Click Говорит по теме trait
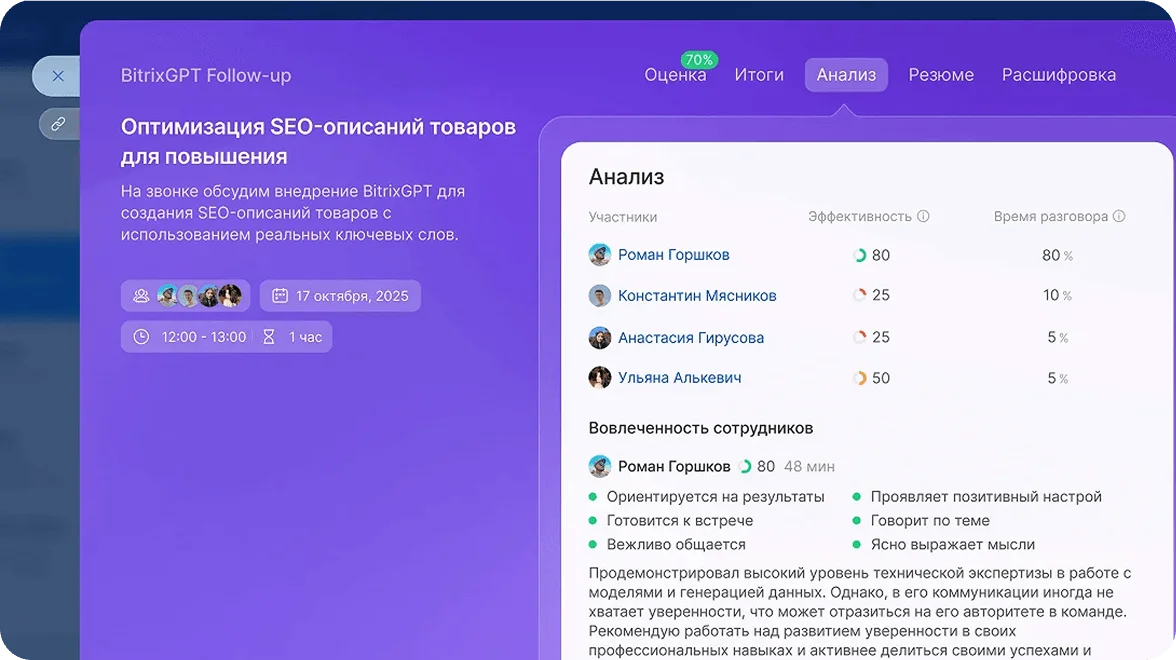The height and width of the screenshot is (660, 1176). 929,520
